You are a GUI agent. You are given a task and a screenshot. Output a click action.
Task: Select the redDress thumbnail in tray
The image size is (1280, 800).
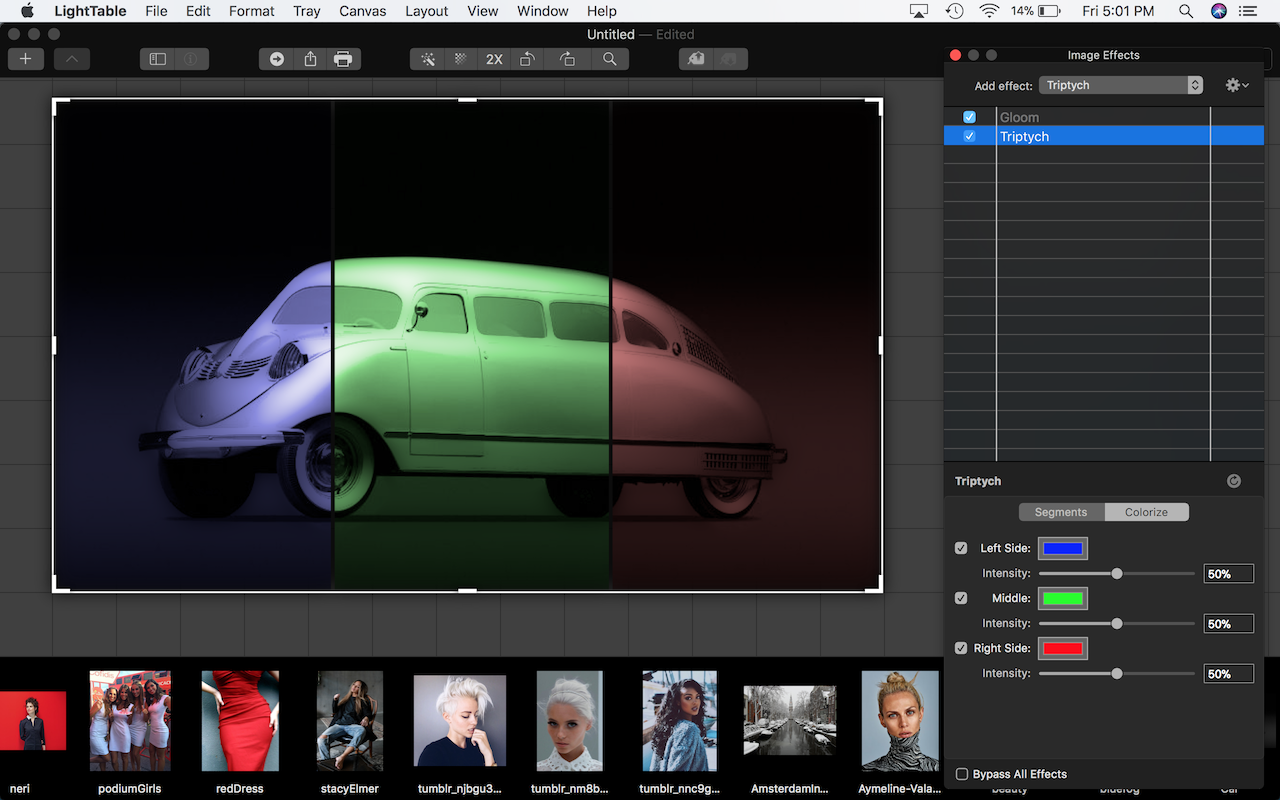pos(240,720)
